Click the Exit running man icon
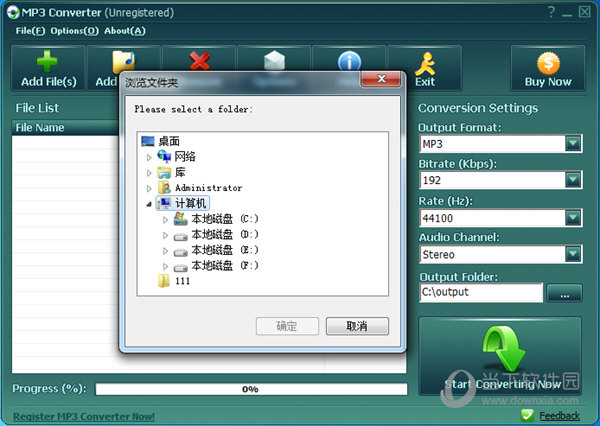Viewport: 600px width, 426px height. (425, 63)
